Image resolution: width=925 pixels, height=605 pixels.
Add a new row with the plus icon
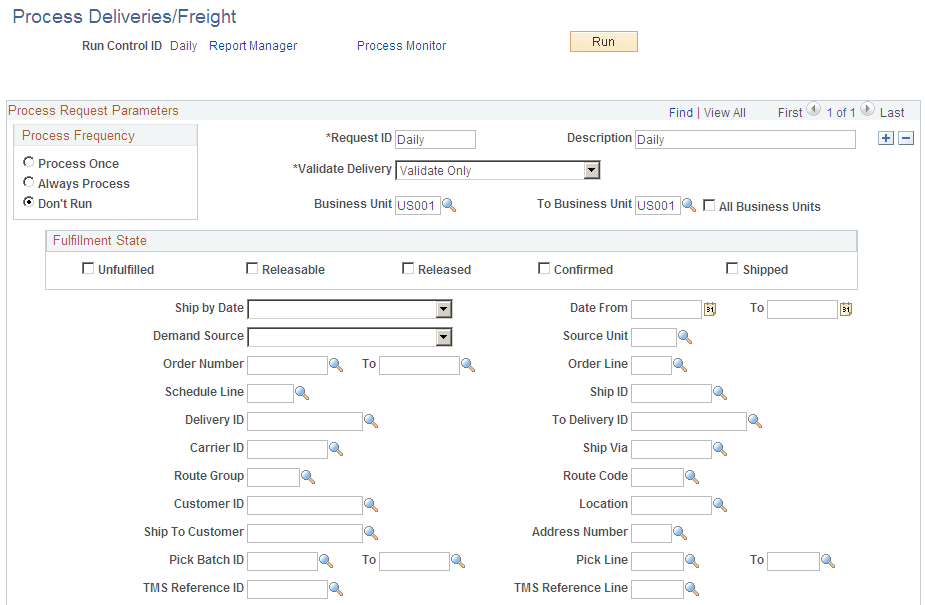[x=885, y=138]
